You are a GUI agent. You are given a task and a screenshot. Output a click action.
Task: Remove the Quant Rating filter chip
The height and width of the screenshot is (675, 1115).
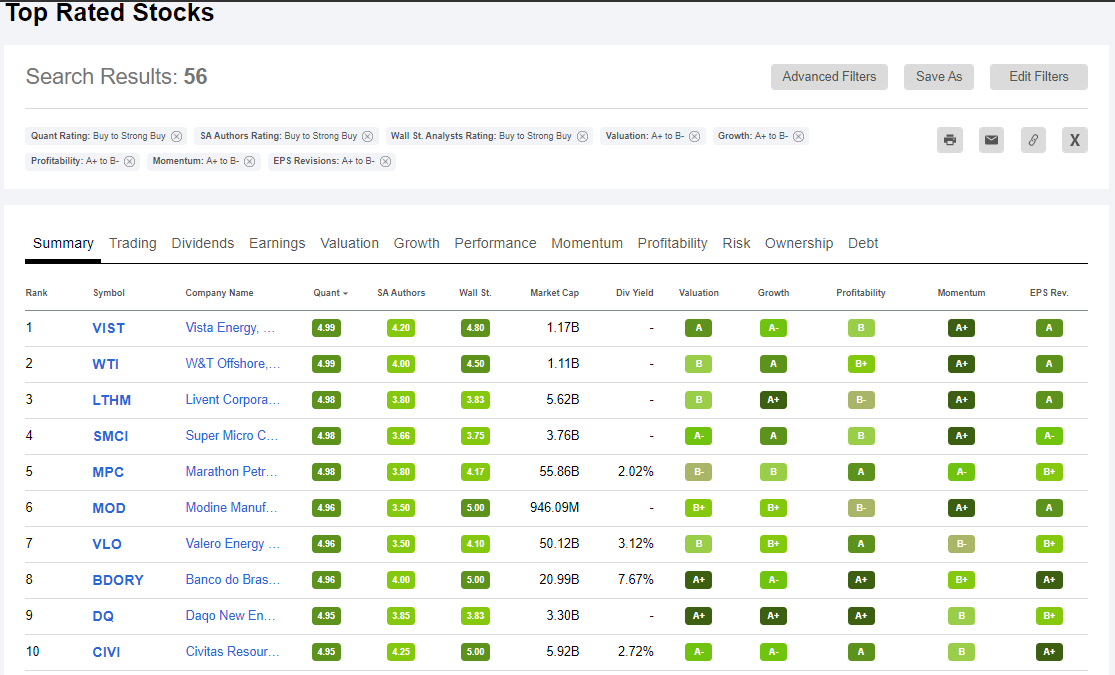click(176, 137)
